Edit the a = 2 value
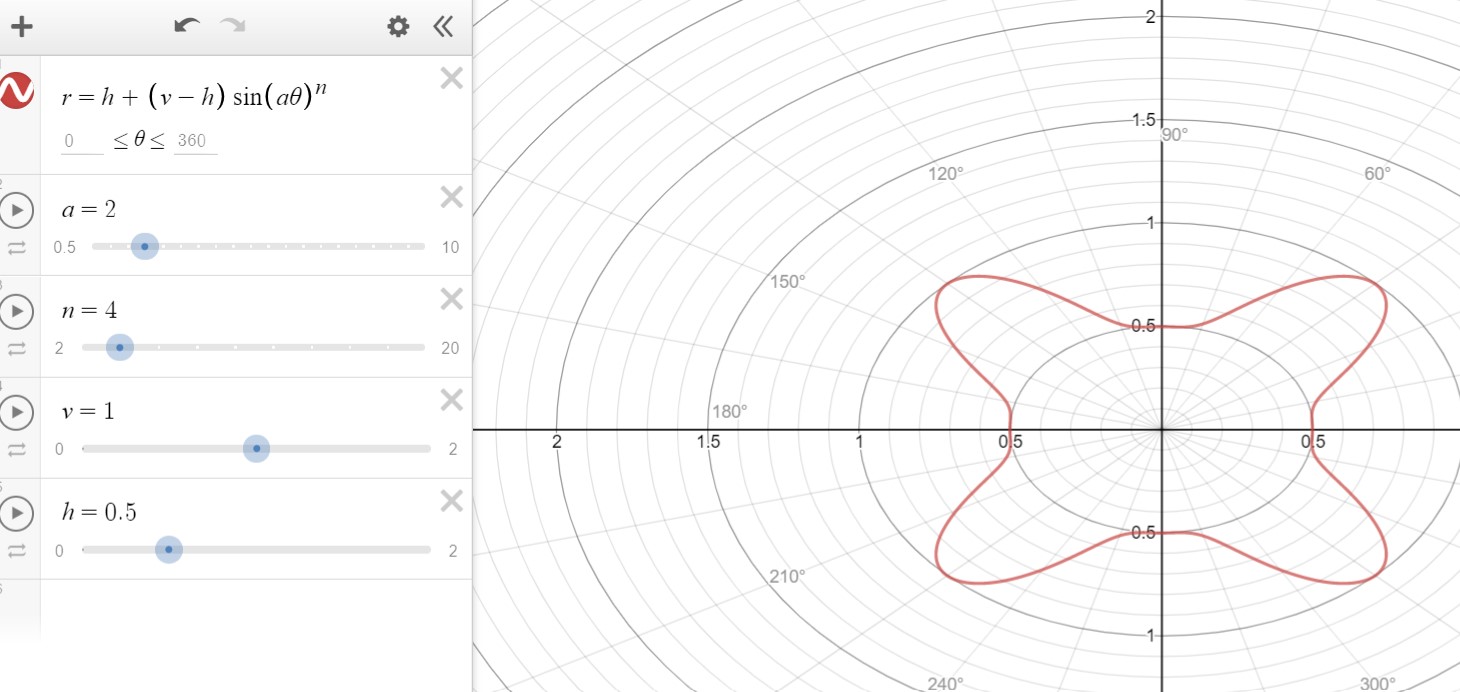Viewport: 1460px width, 692px height. tap(89, 209)
